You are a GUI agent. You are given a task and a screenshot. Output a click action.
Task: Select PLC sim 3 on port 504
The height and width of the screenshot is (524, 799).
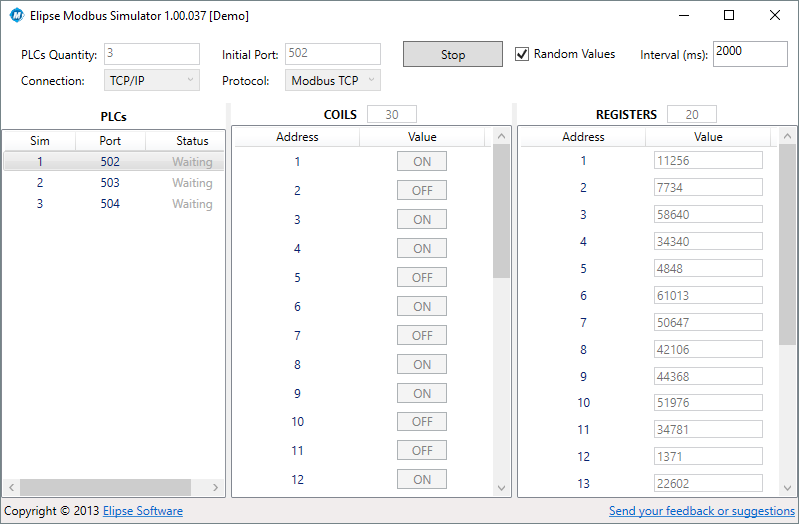click(x=110, y=204)
